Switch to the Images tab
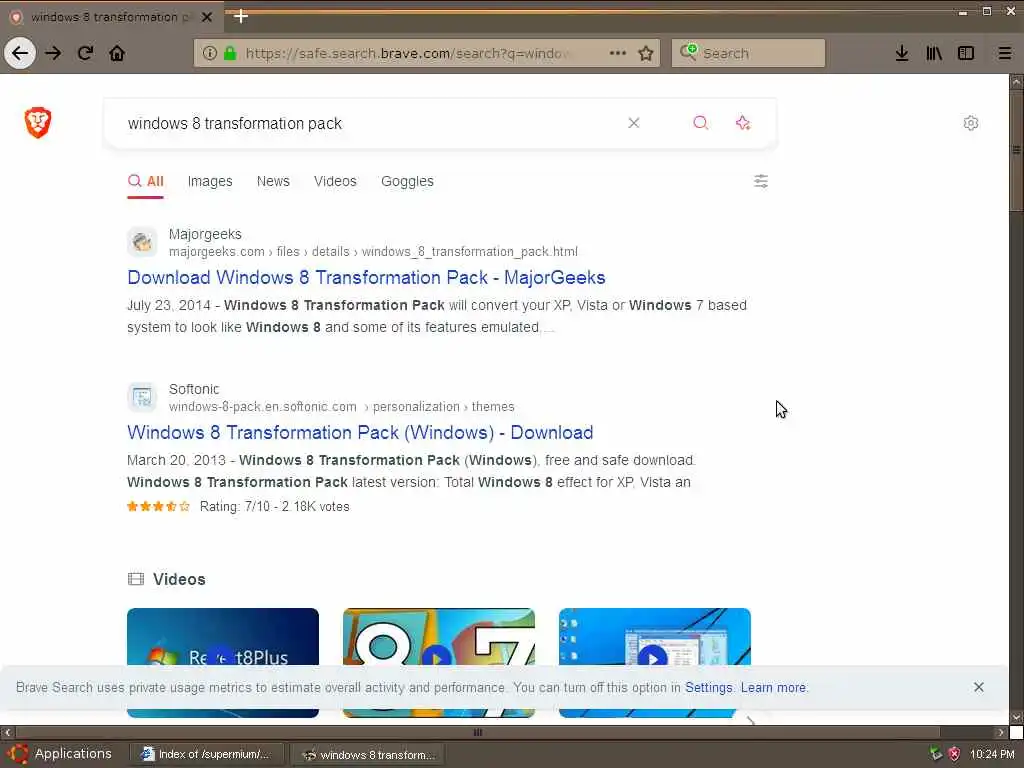This screenshot has width=1024, height=768. [210, 181]
